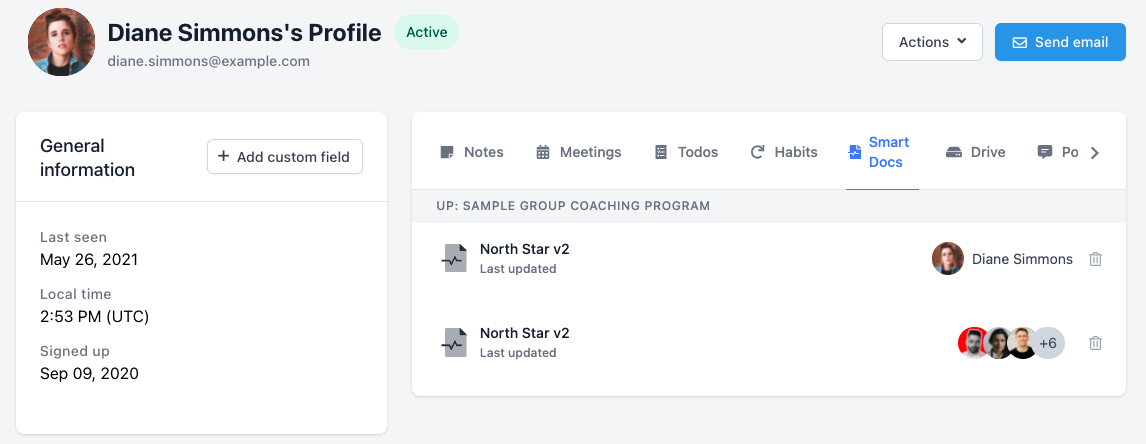Add custom field to general information

(285, 157)
